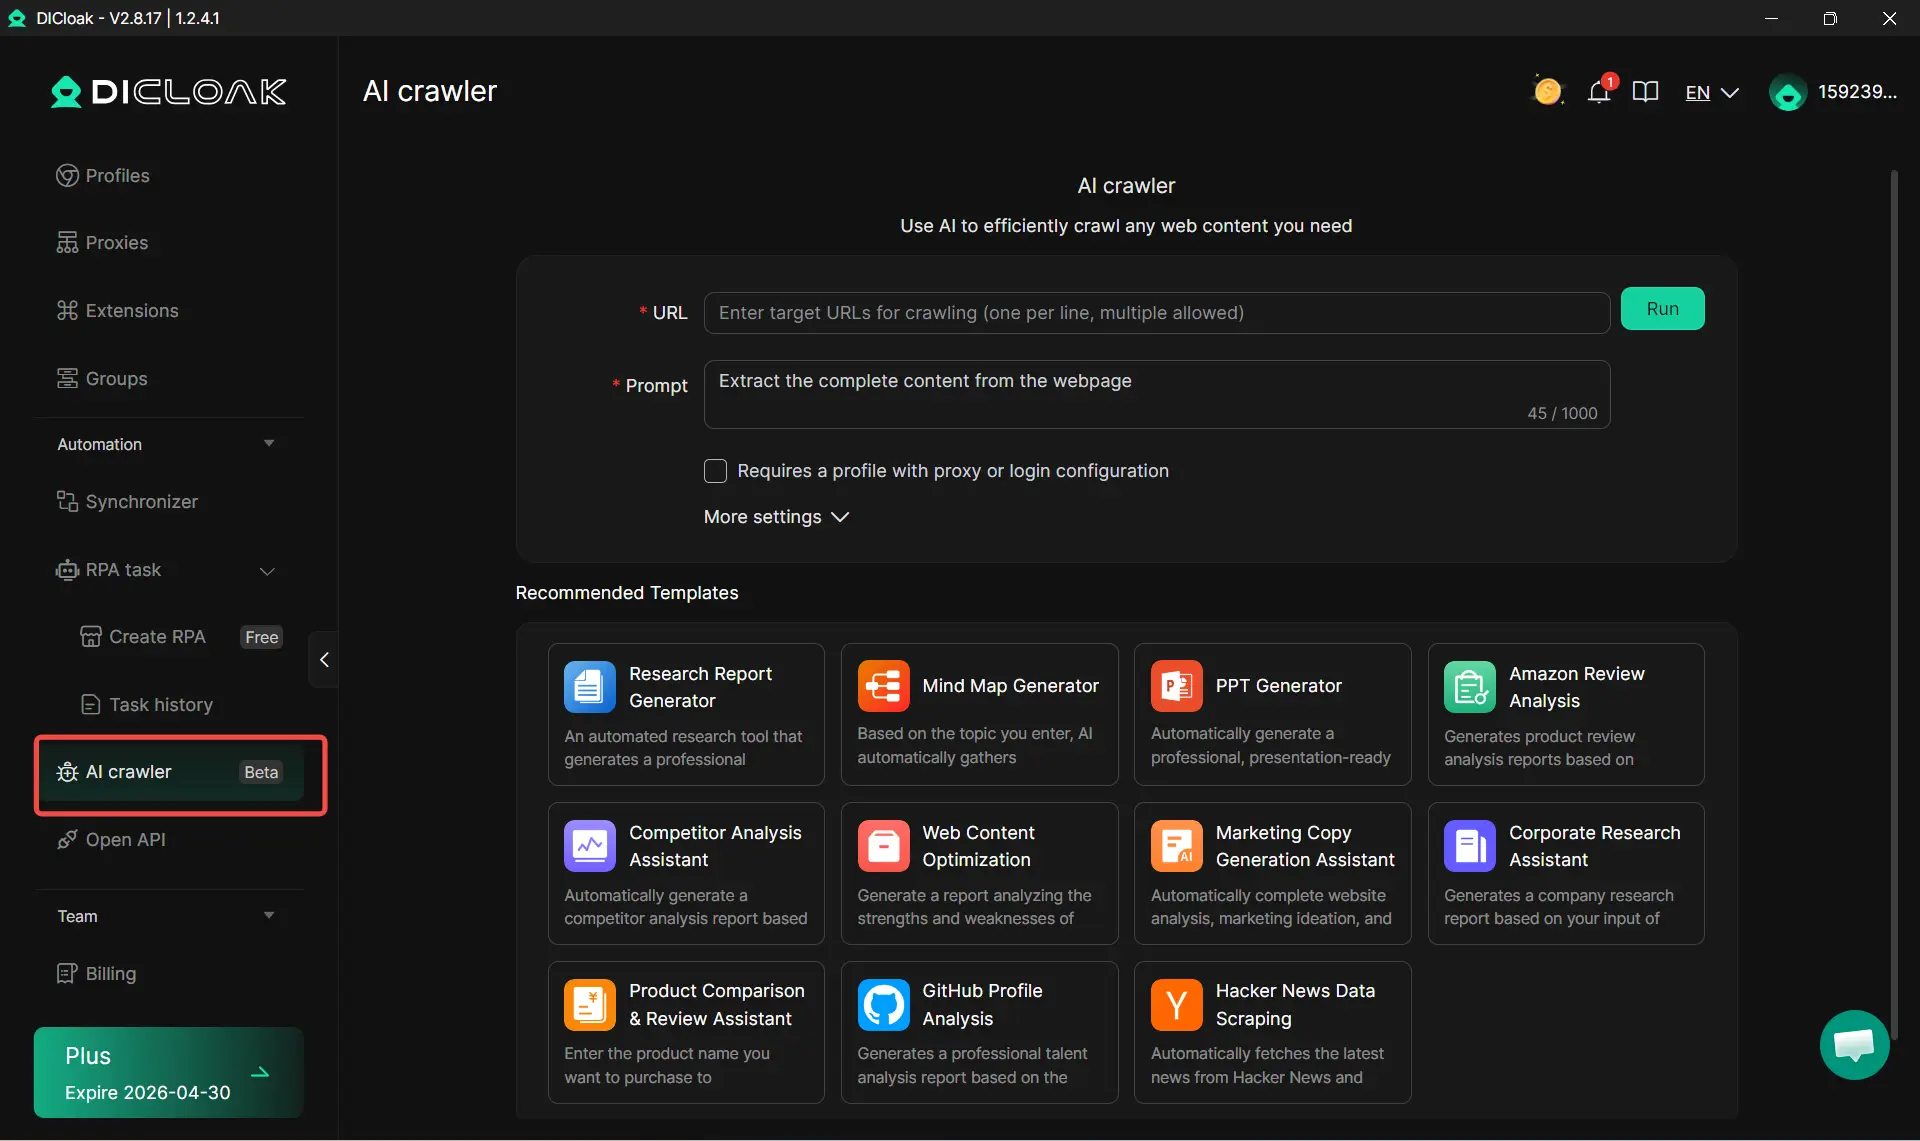
Task: Click the notification bell icon
Action: click(1598, 92)
